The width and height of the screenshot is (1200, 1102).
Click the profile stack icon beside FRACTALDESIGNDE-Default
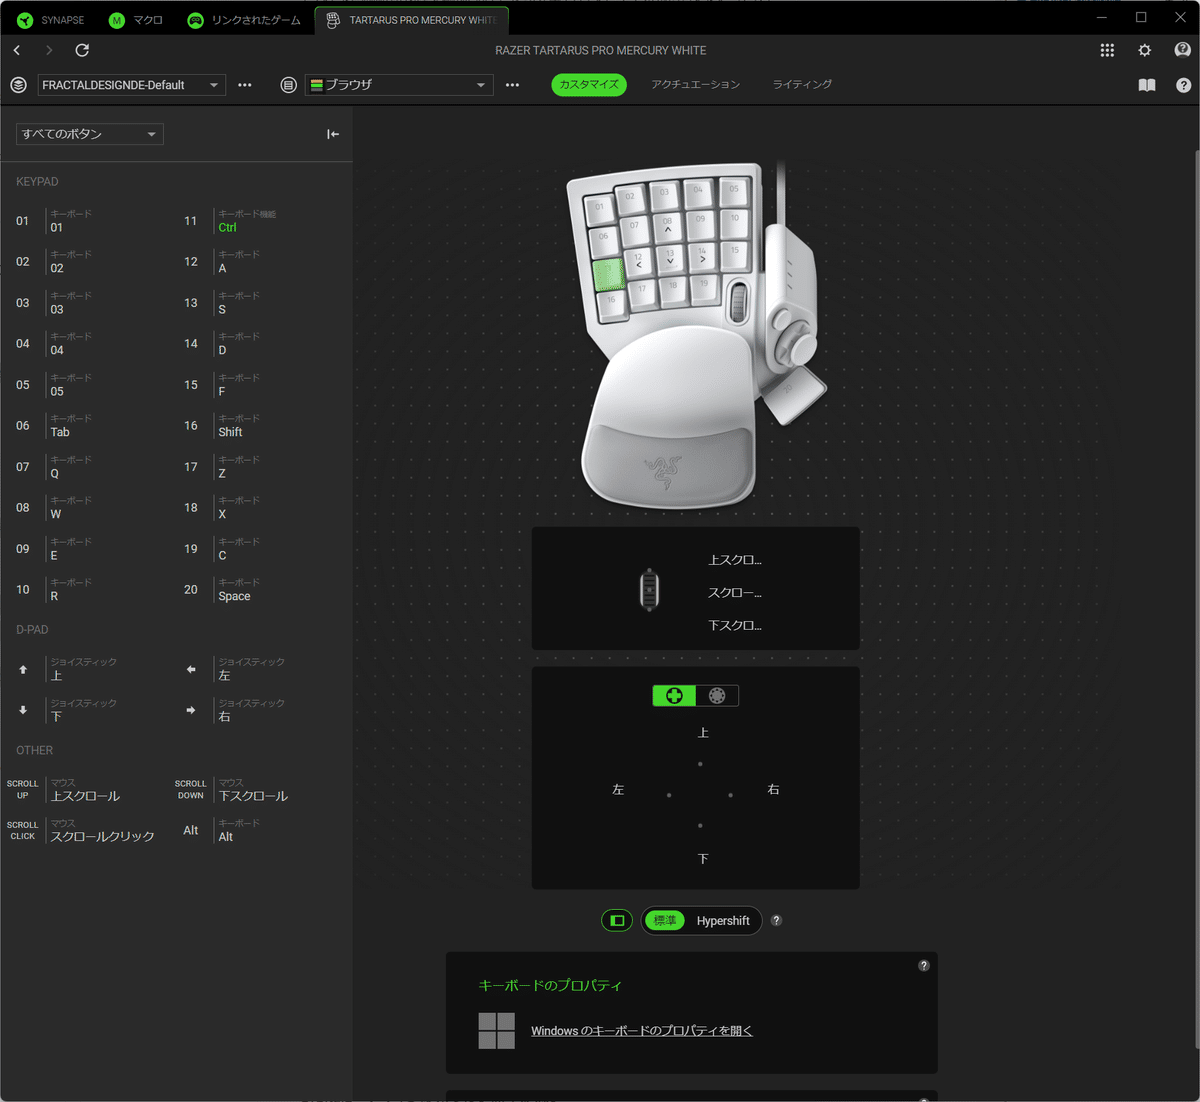click(18, 85)
